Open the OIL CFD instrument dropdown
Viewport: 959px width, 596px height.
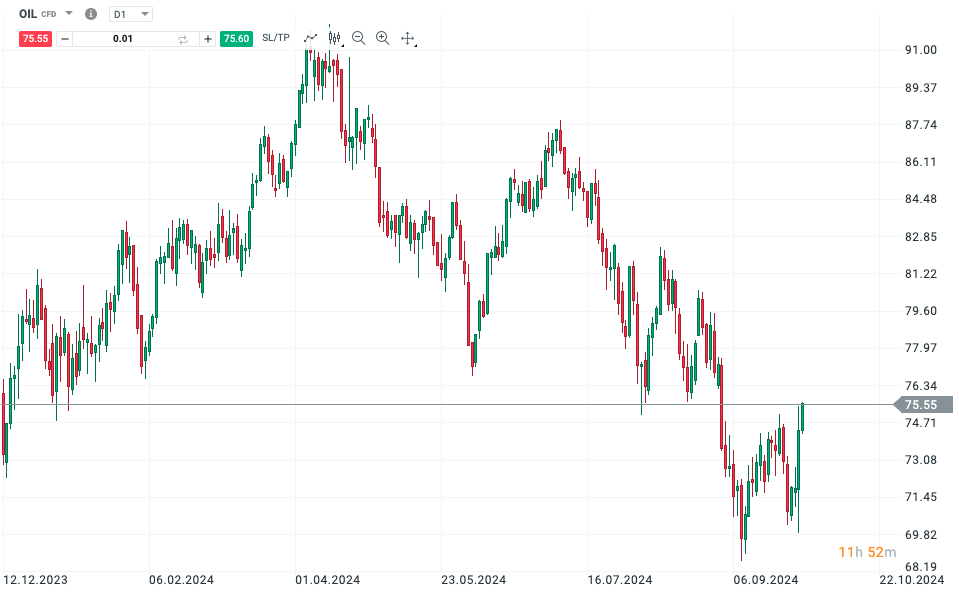[68, 14]
